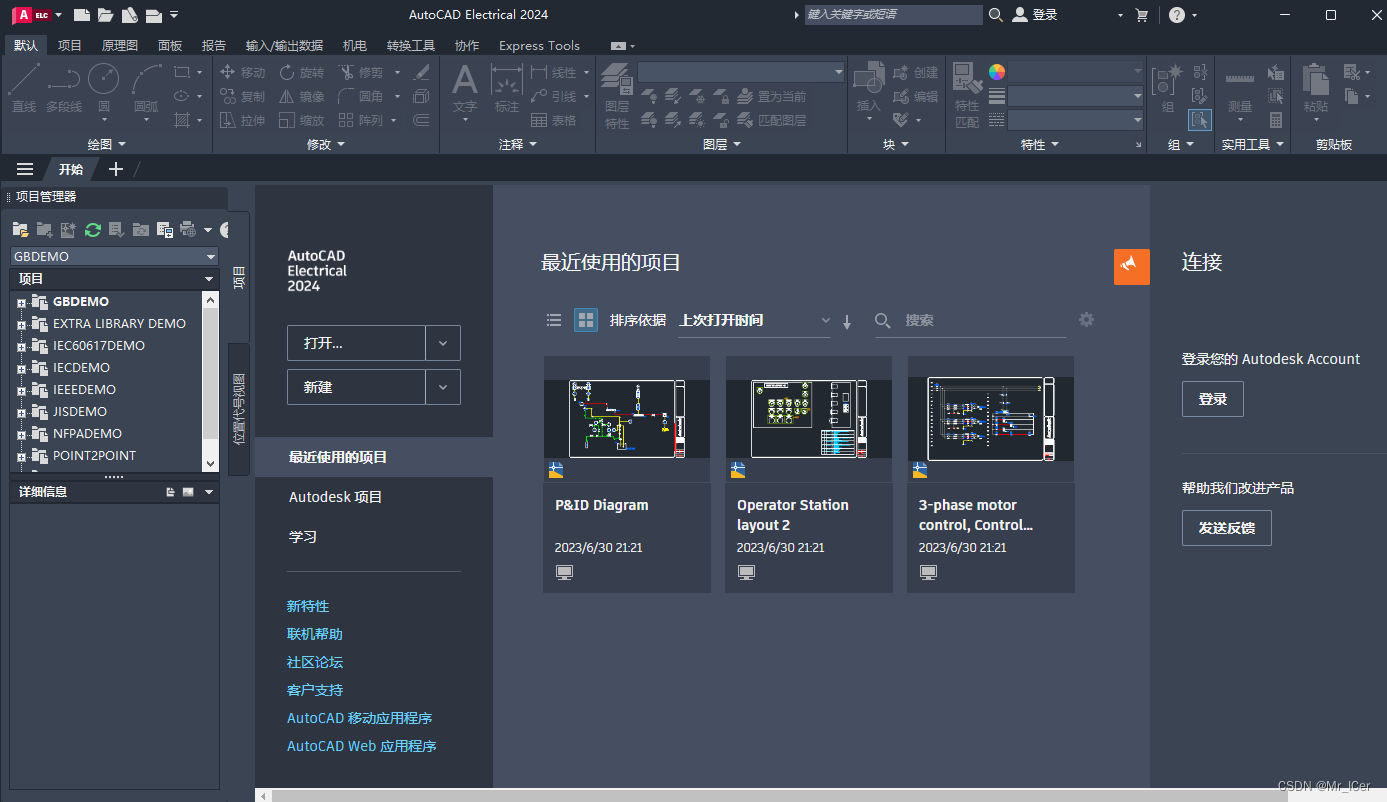1387x802 pixels.
Task: Switch recent projects to grid view
Action: tap(586, 320)
